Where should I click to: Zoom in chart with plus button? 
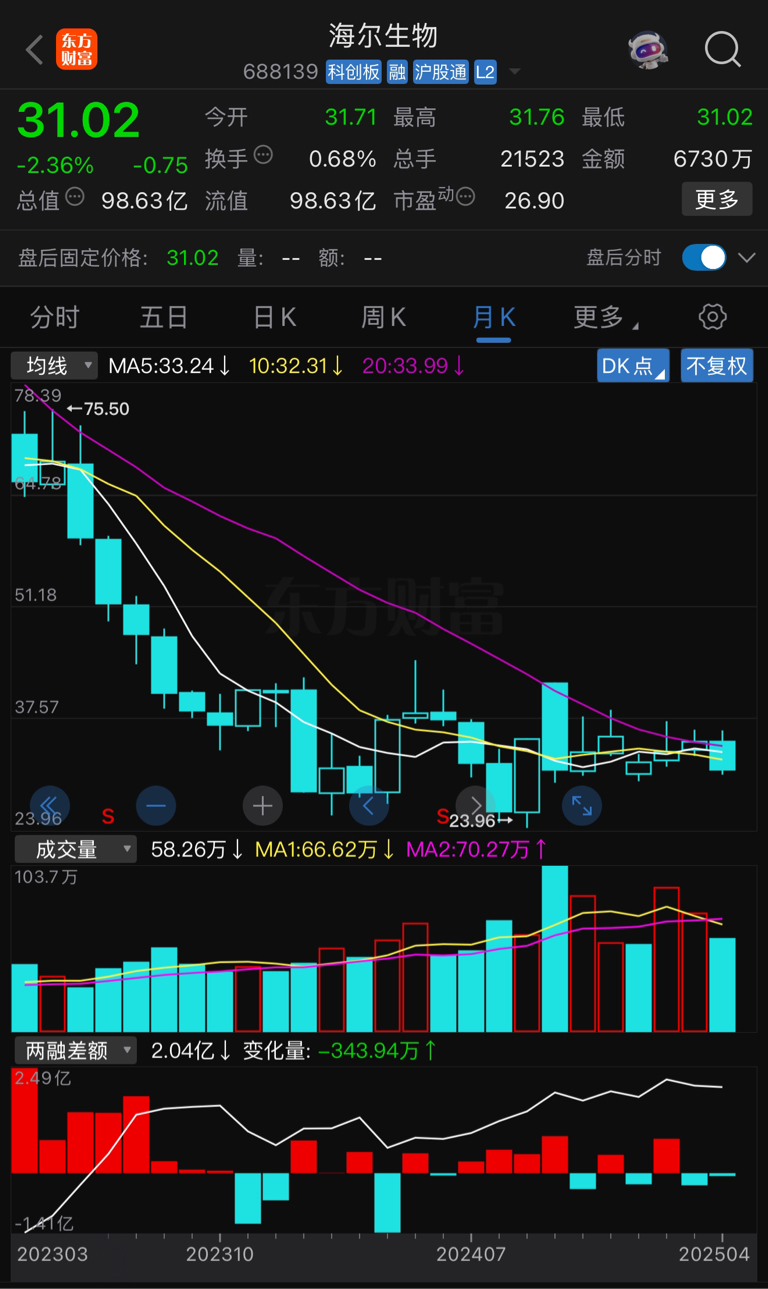click(262, 804)
